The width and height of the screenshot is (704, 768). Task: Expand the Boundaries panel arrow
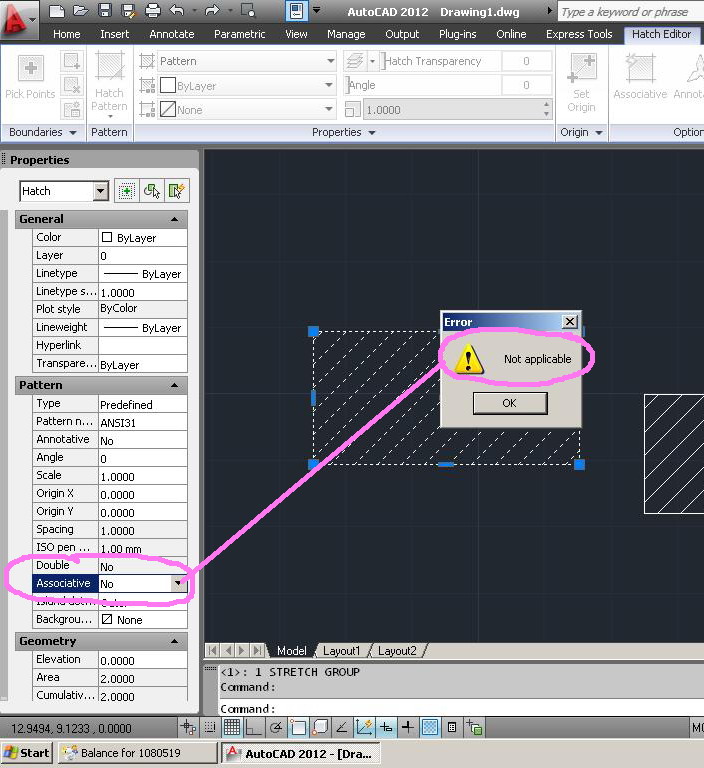(x=73, y=132)
